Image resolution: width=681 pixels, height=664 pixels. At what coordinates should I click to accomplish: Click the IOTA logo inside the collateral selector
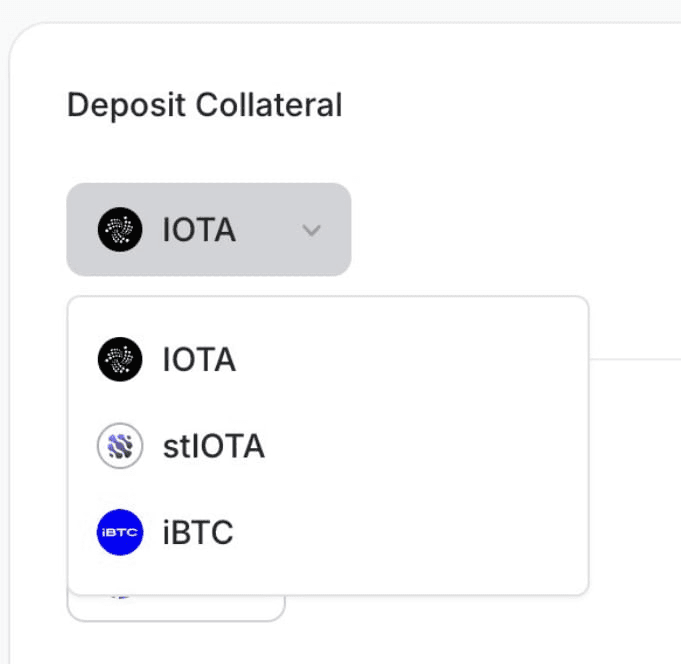120,229
